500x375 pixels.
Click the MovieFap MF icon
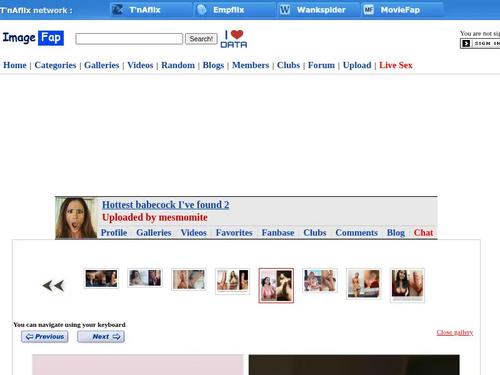point(368,10)
